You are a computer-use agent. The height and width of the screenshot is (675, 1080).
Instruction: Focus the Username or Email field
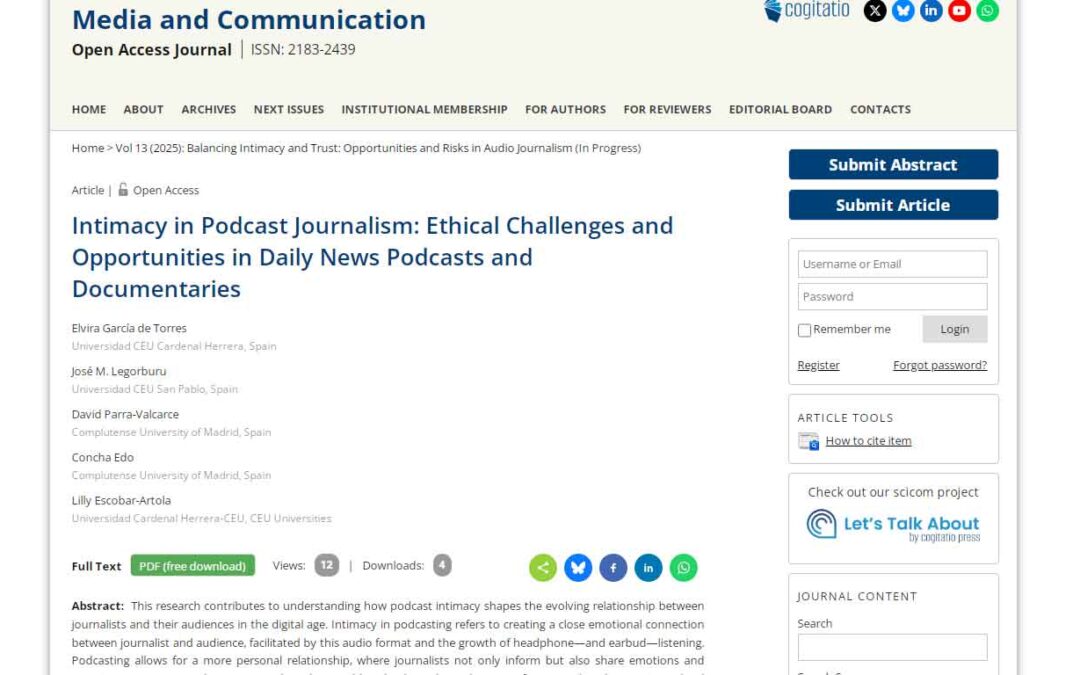[x=892, y=264]
